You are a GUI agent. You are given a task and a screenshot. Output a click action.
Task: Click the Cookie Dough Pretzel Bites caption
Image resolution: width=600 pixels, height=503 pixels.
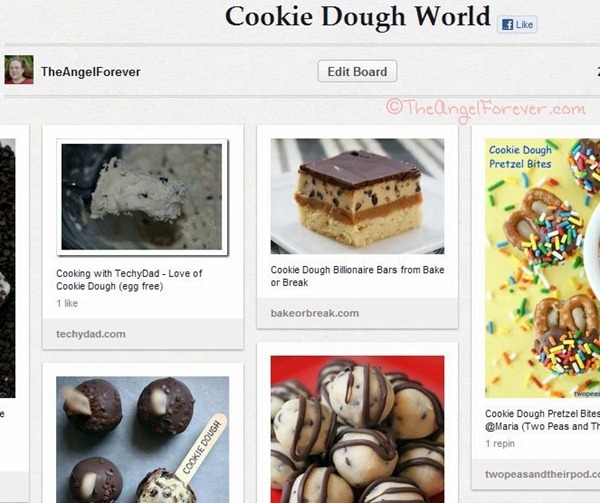pos(542,420)
